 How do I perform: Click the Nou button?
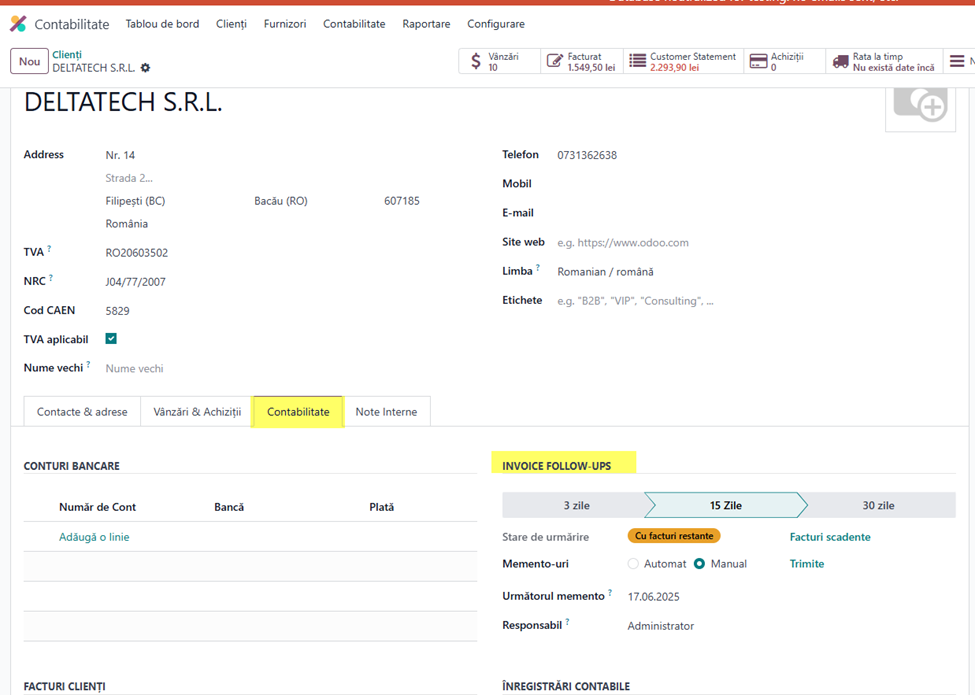point(29,61)
